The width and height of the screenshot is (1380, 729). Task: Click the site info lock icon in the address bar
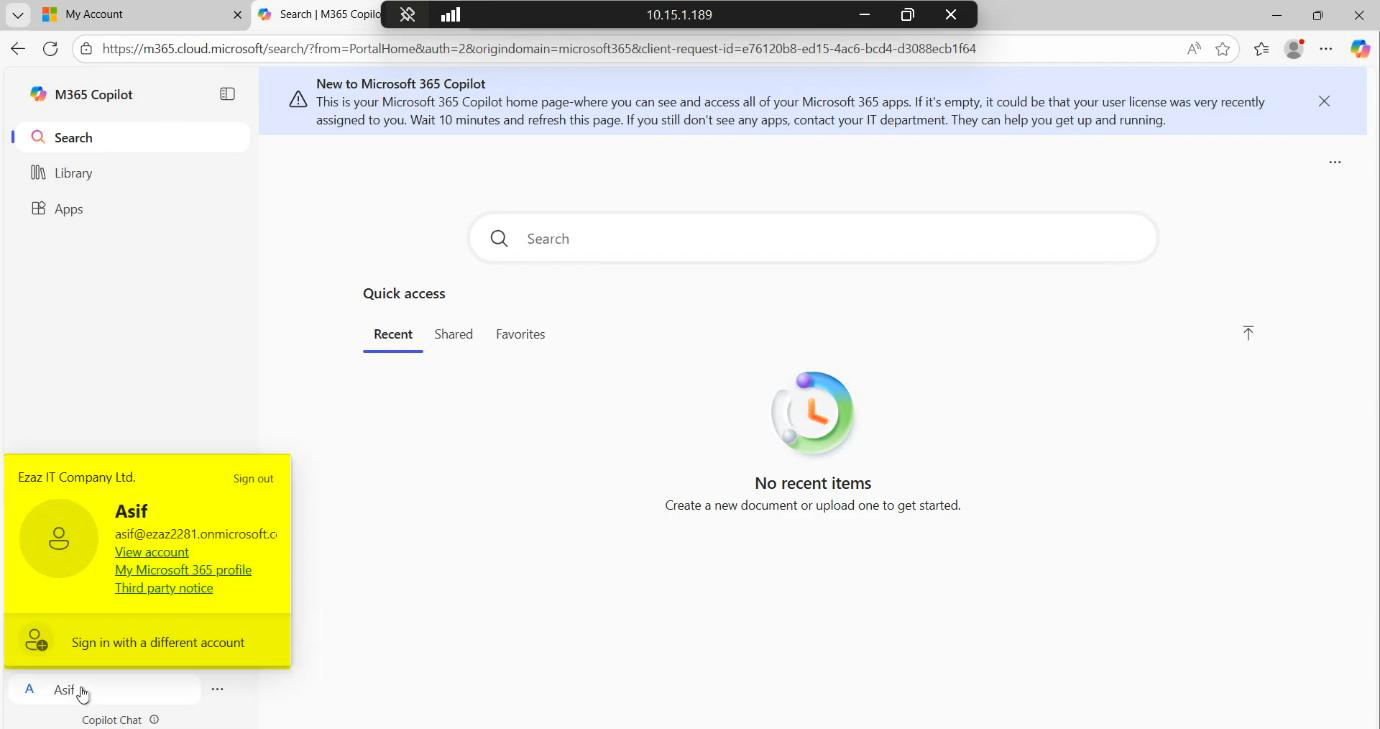click(86, 48)
